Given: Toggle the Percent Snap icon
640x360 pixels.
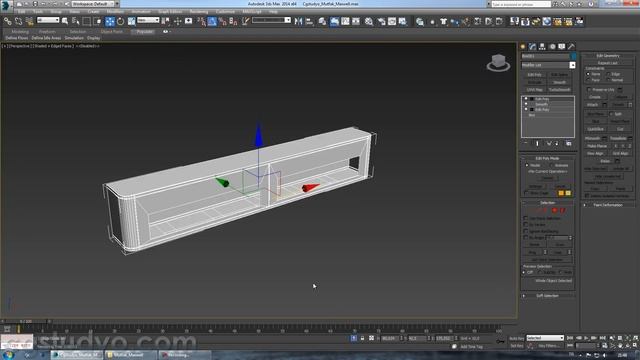Looking at the screenshot, I should point(223,21).
